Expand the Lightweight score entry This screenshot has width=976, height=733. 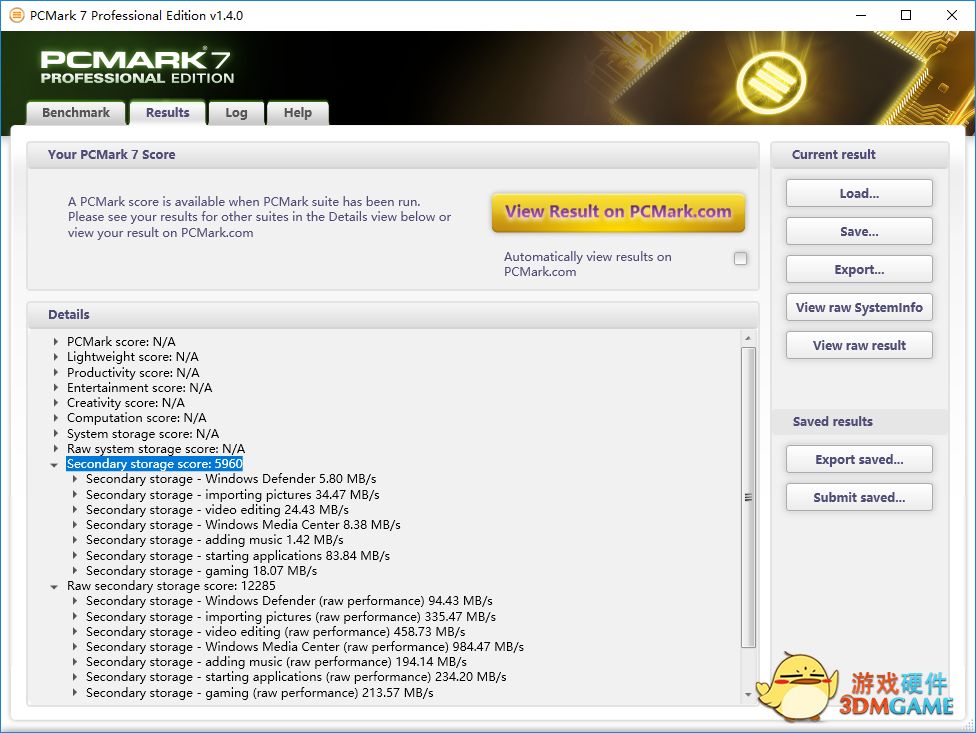(56, 357)
